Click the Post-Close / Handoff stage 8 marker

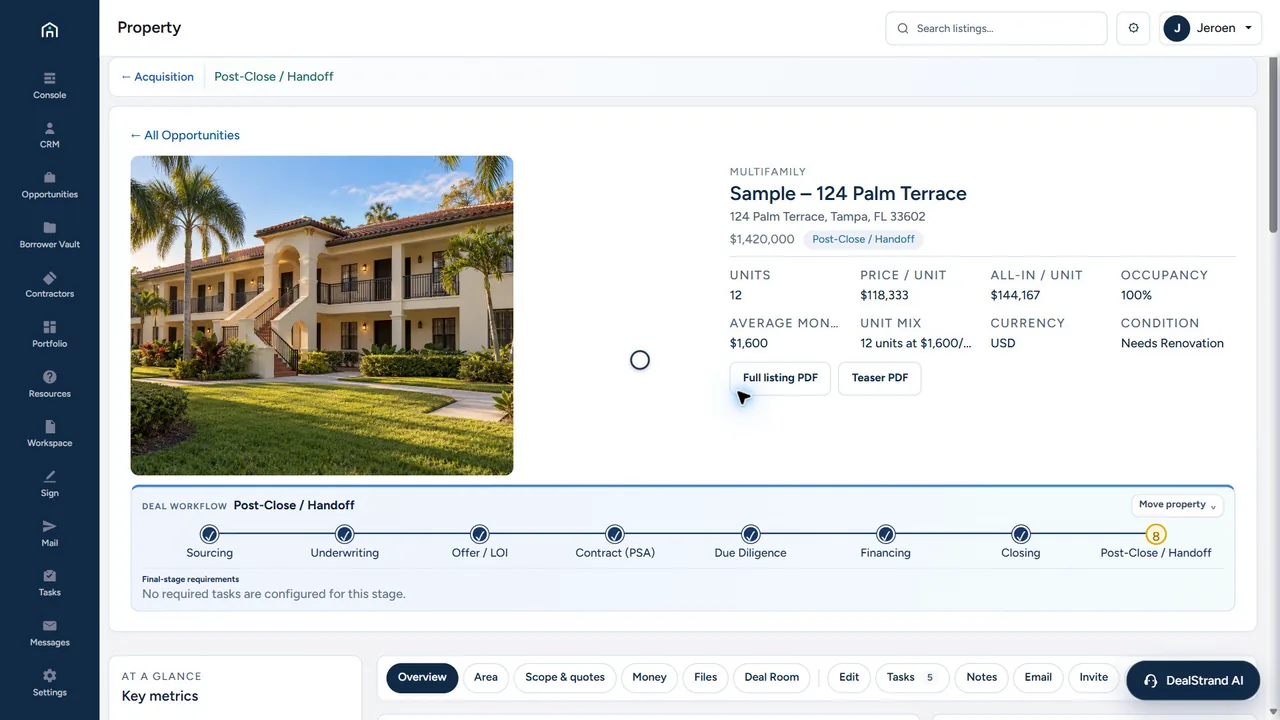pyautogui.click(x=1156, y=534)
